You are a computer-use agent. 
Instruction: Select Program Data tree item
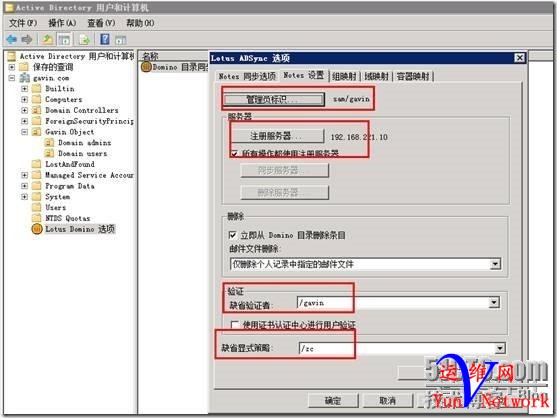click(70, 186)
